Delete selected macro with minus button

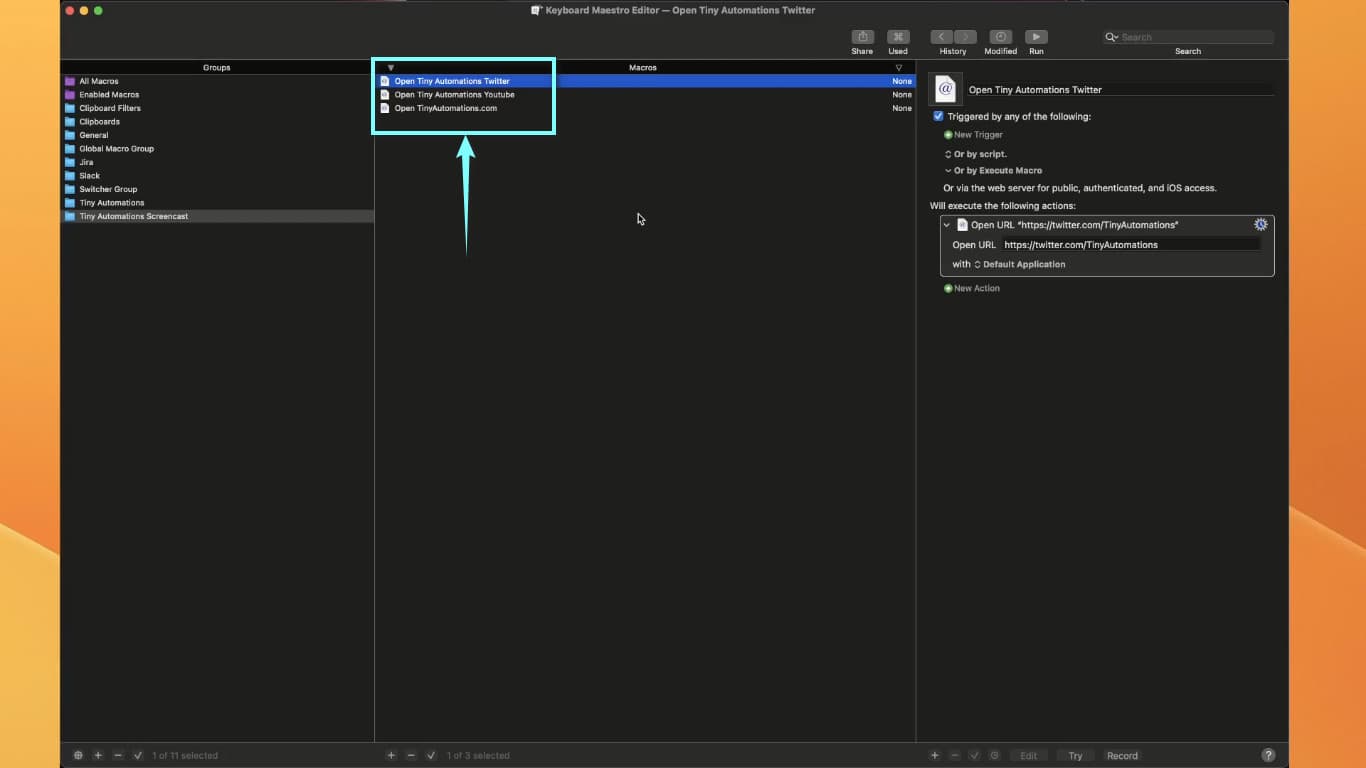tap(411, 756)
